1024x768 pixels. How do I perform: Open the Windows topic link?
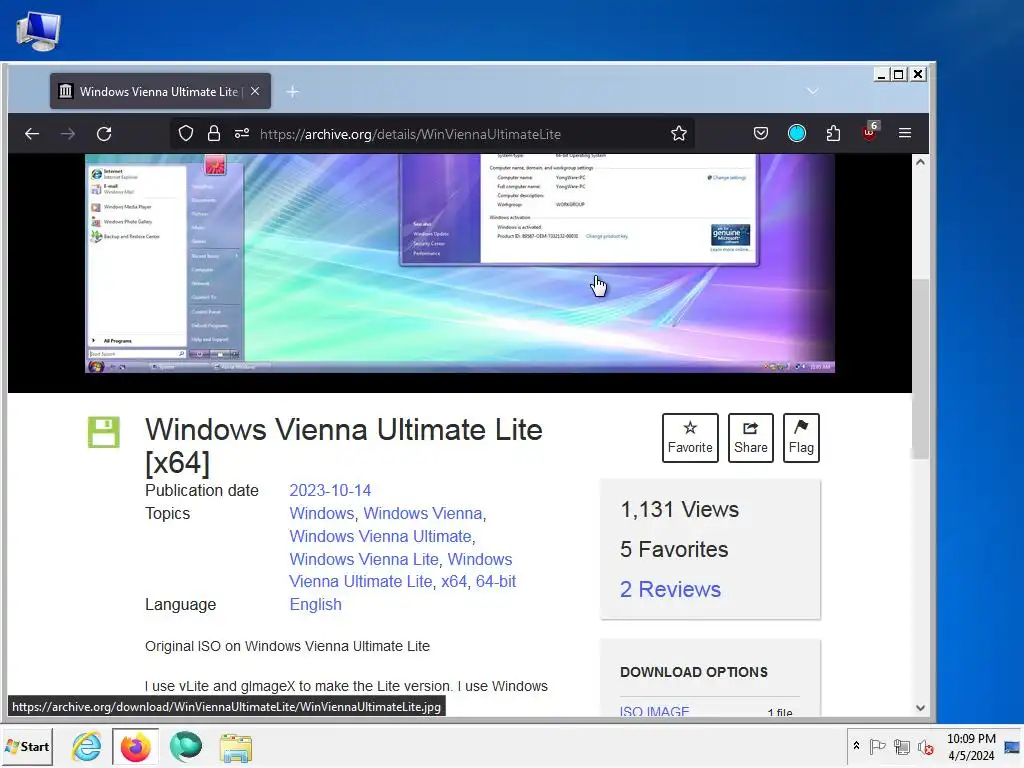pos(321,513)
